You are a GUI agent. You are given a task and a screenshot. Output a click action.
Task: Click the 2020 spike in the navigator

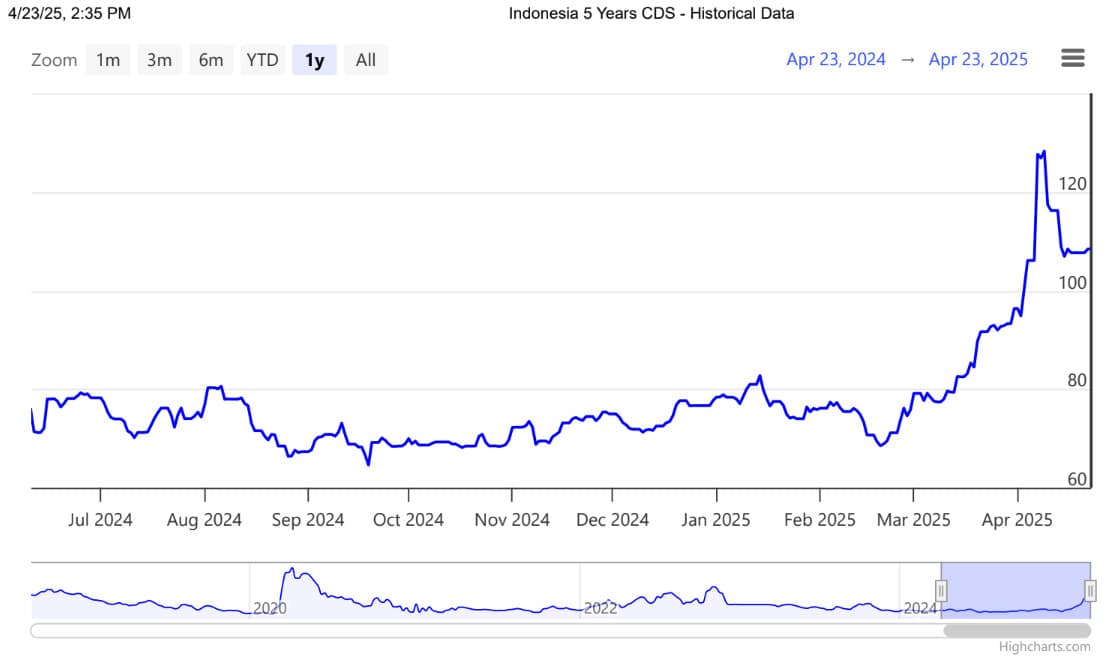pos(292,571)
